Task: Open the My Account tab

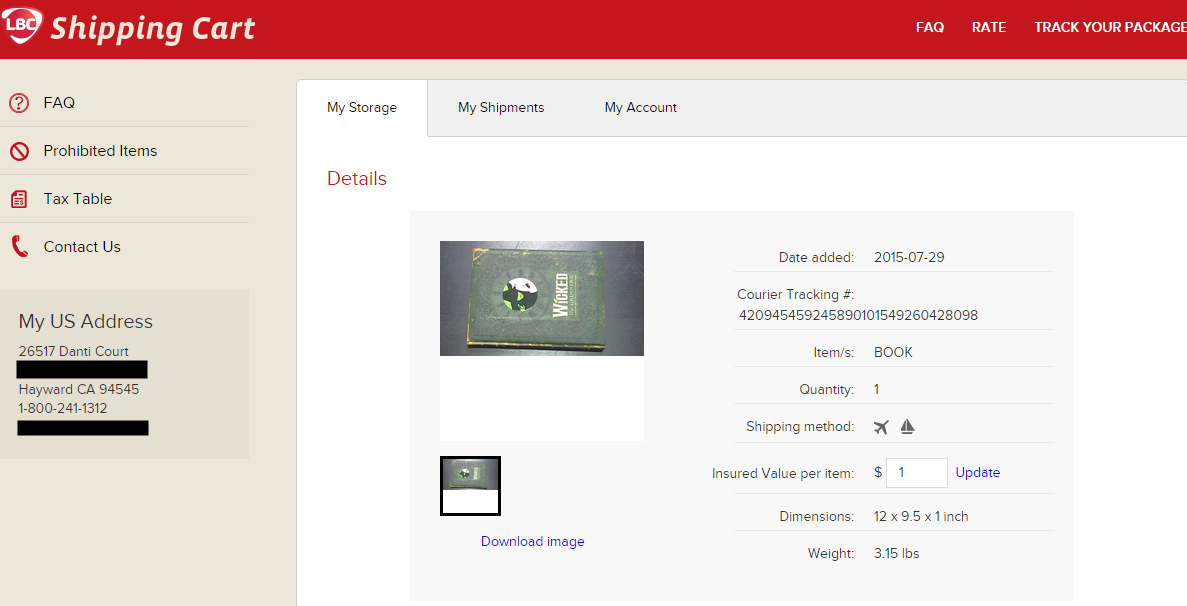Action: coord(640,107)
